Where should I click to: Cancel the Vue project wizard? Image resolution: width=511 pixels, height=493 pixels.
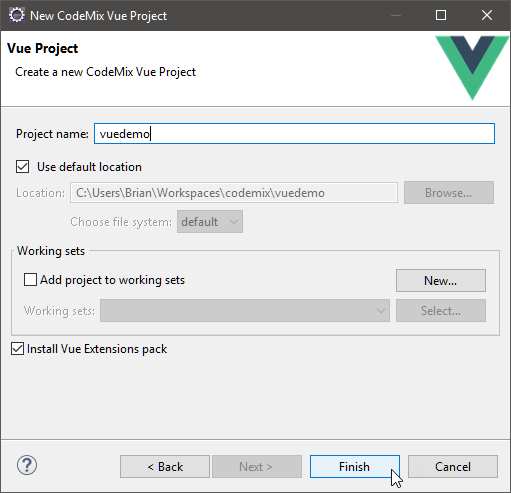point(453,467)
